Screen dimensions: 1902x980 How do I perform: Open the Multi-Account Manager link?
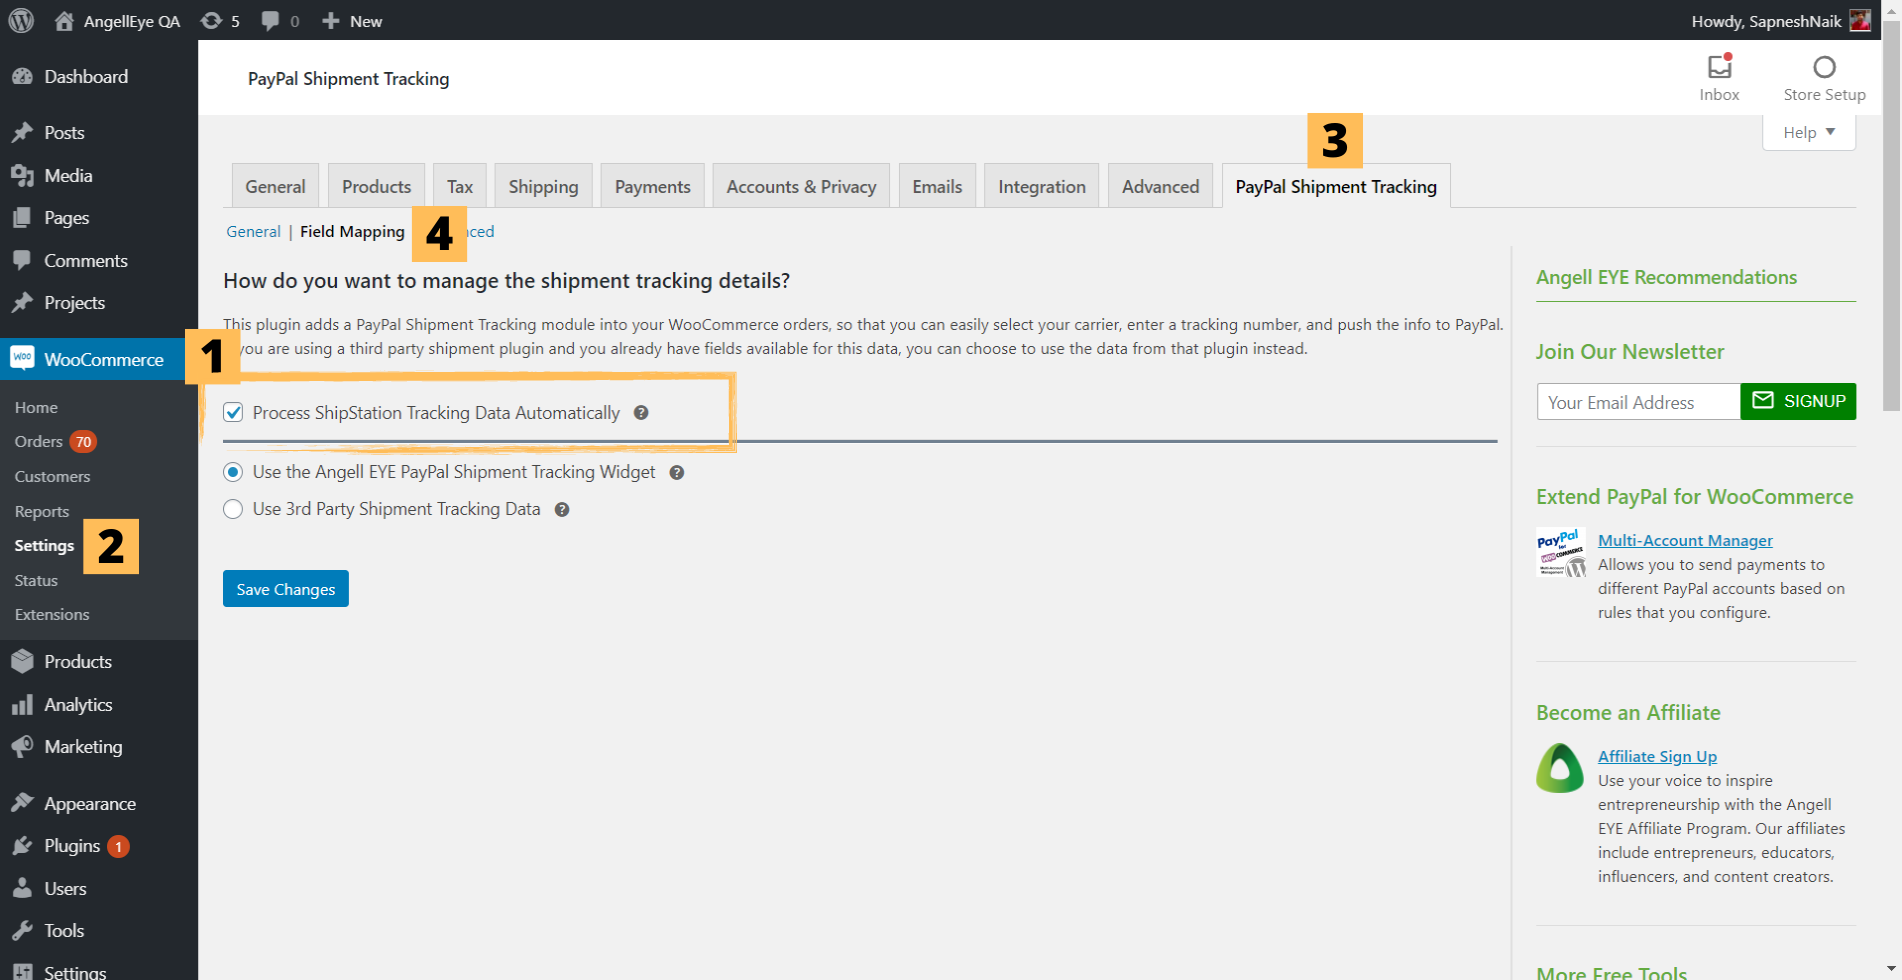pos(1685,540)
